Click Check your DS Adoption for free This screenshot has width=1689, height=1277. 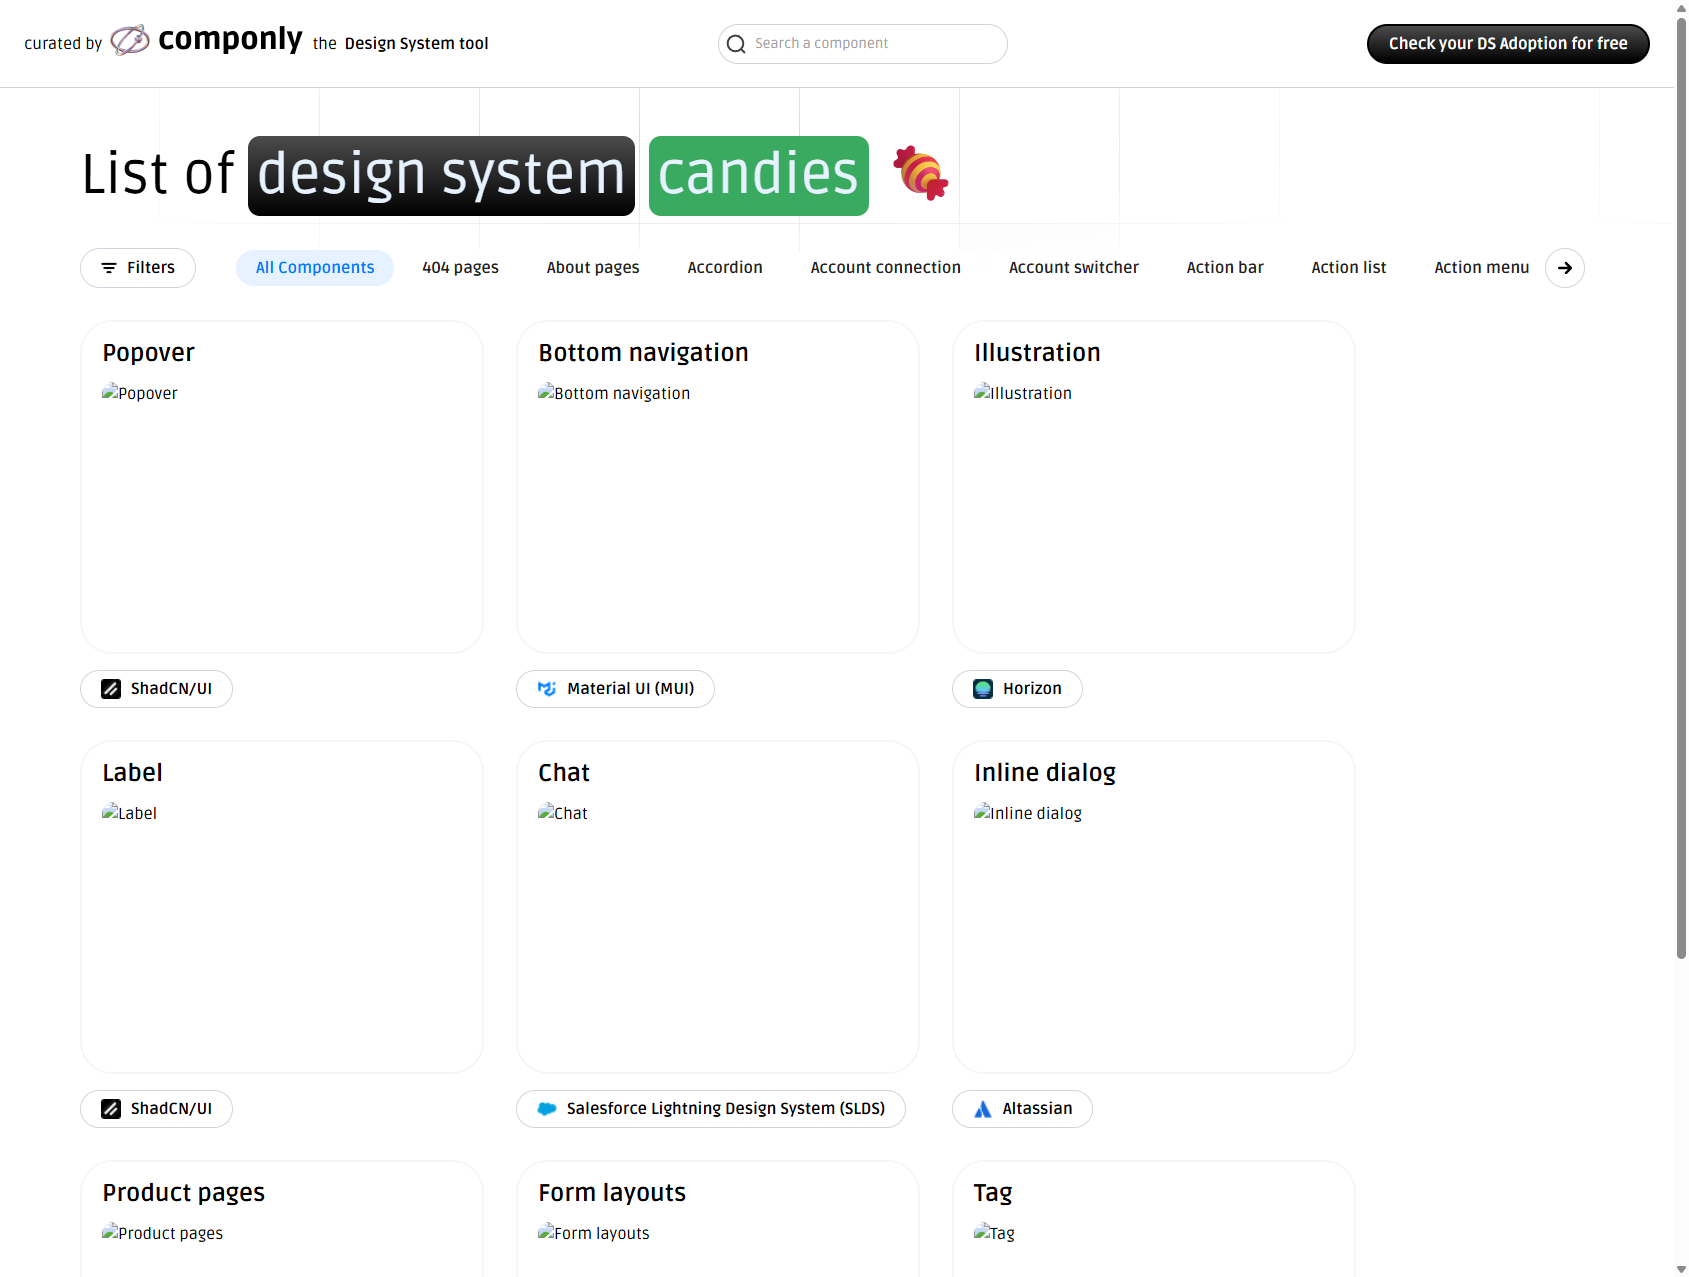point(1507,44)
